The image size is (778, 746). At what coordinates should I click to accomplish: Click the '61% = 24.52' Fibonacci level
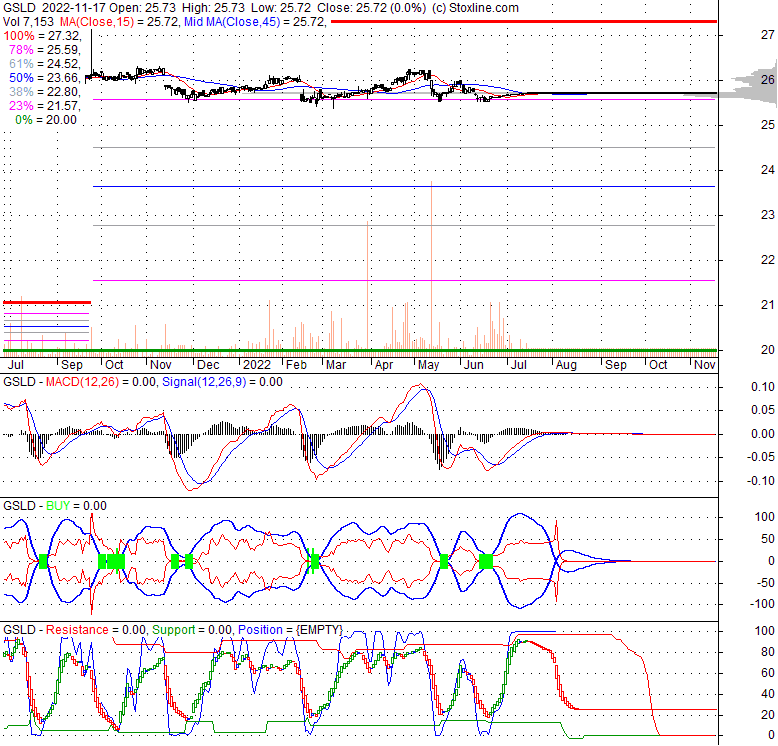(44, 63)
